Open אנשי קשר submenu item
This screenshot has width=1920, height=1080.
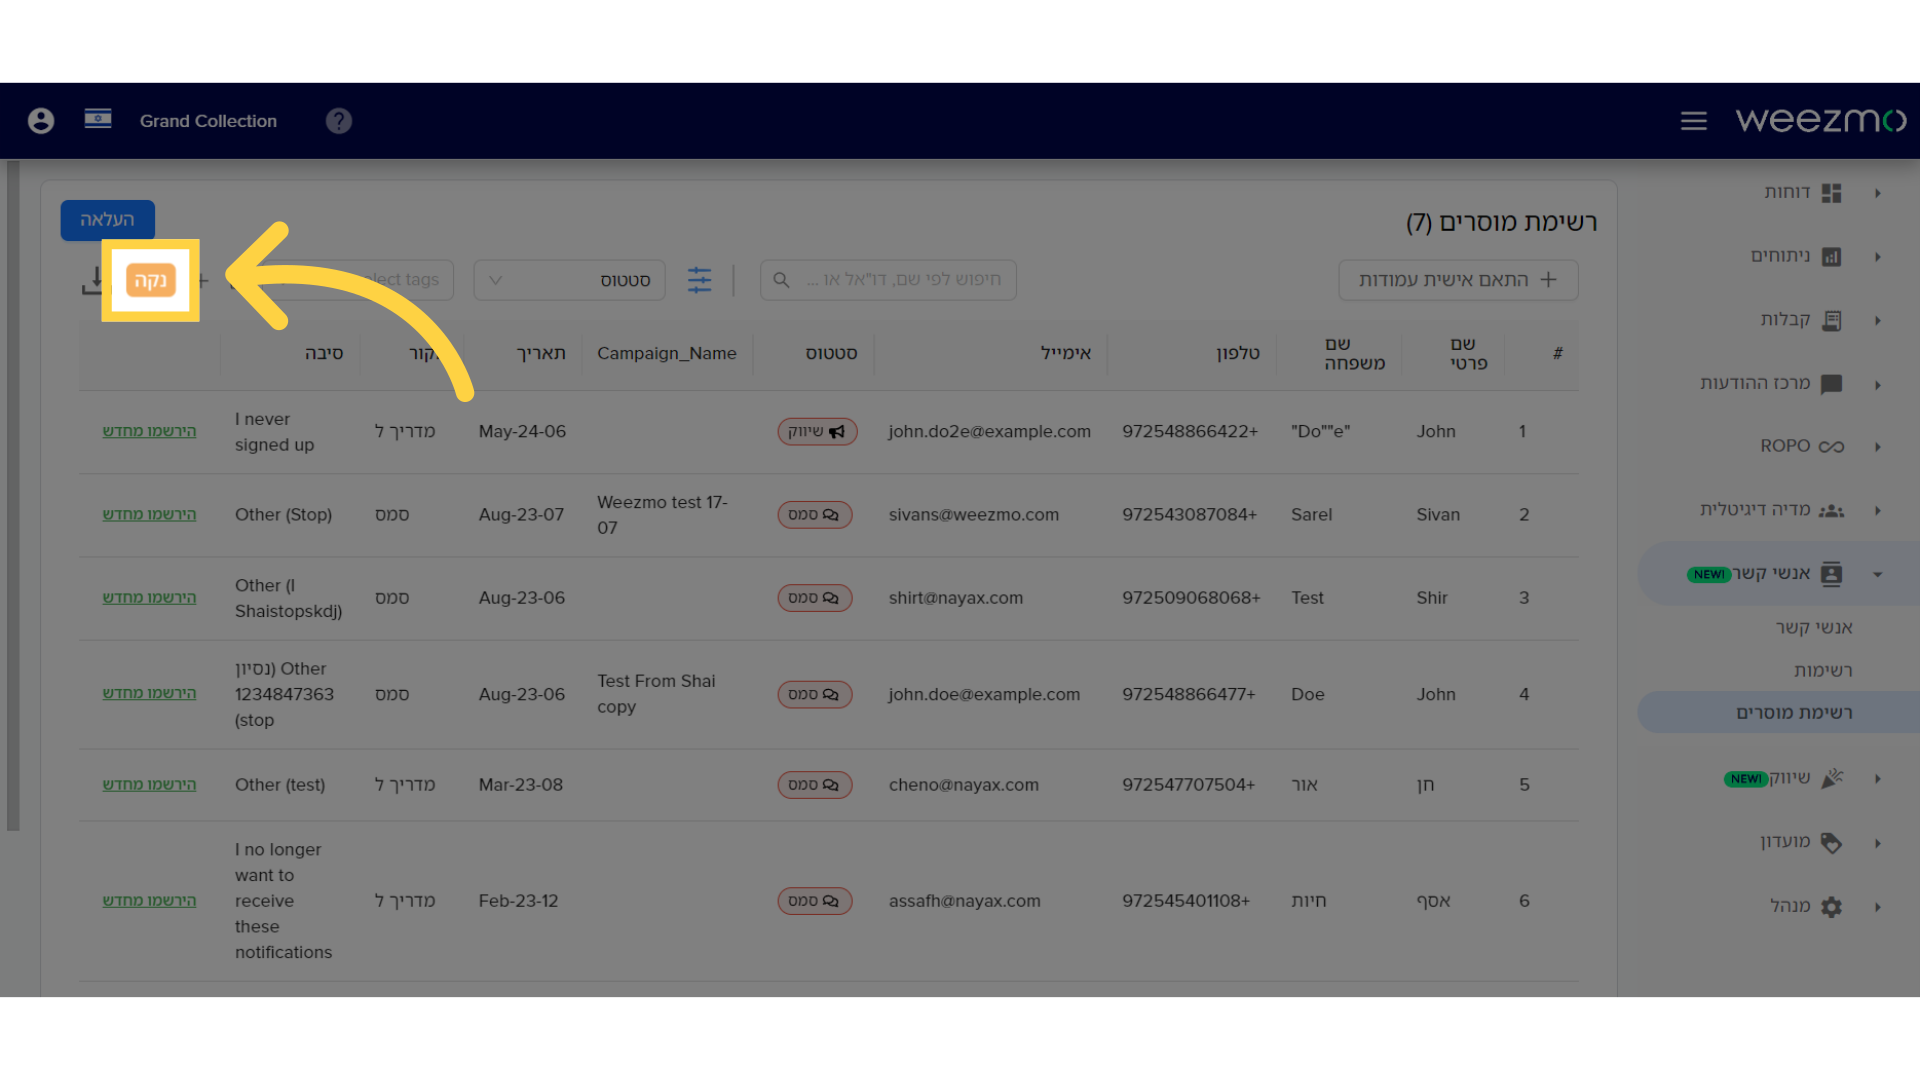[x=1814, y=628]
